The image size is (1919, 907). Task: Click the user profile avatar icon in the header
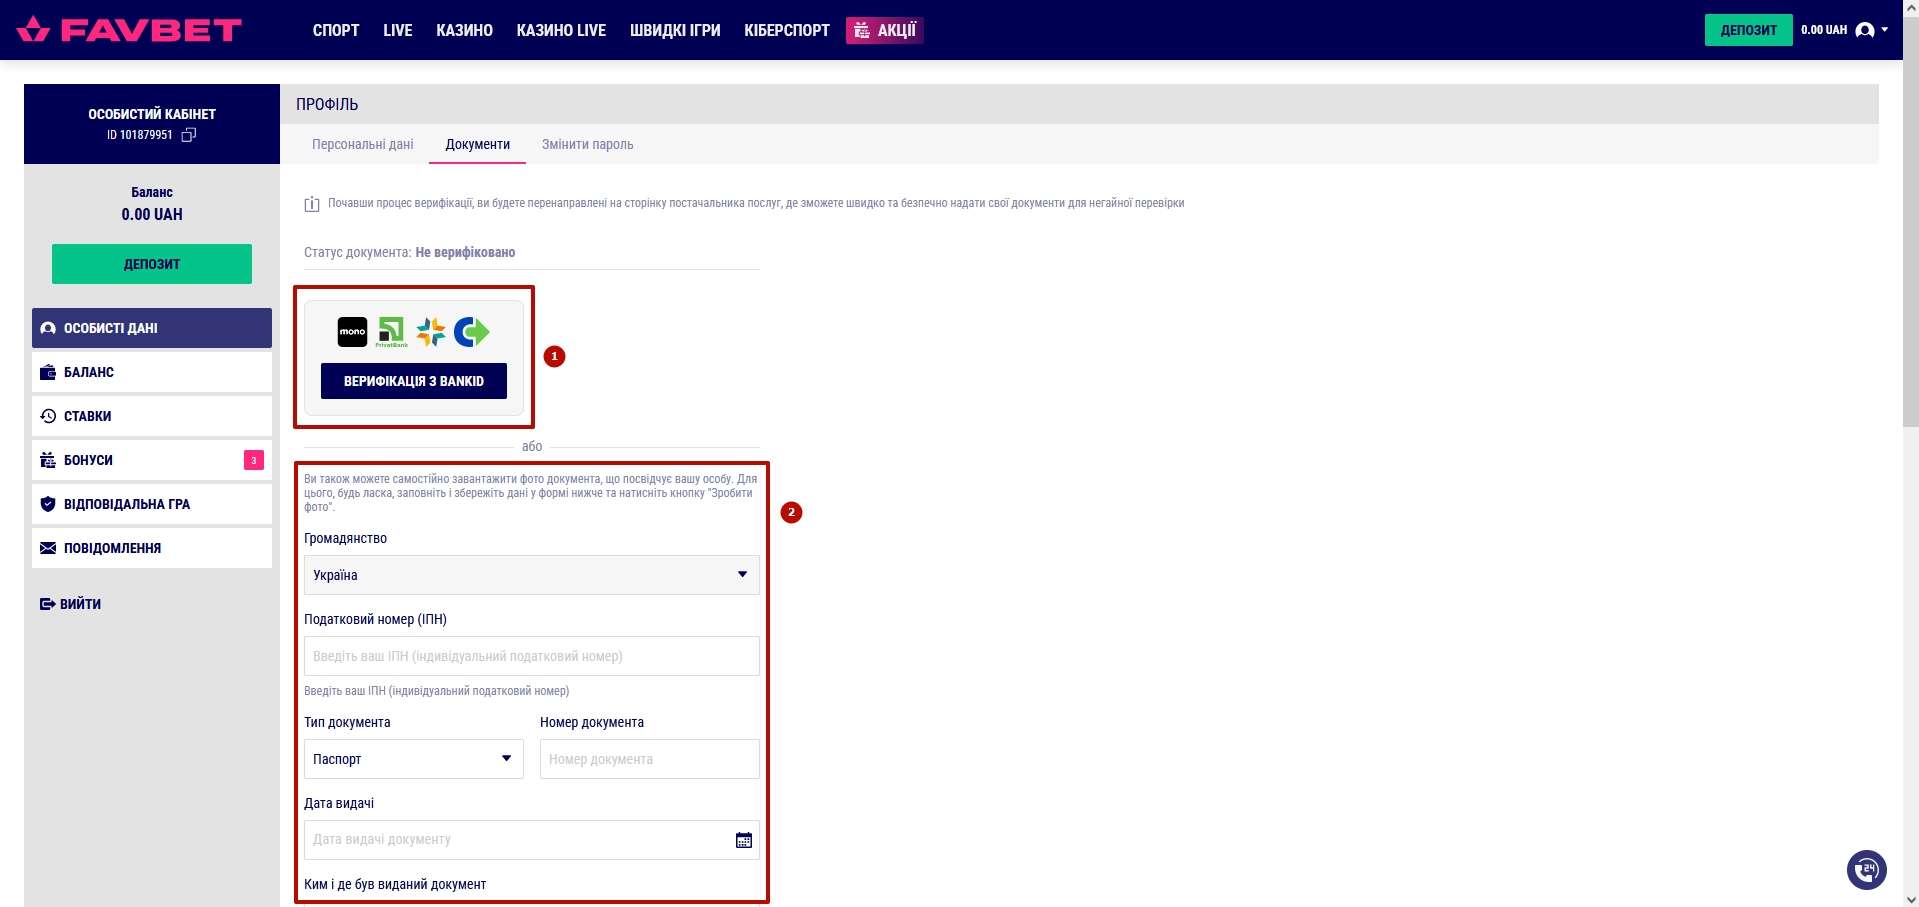click(x=1864, y=30)
